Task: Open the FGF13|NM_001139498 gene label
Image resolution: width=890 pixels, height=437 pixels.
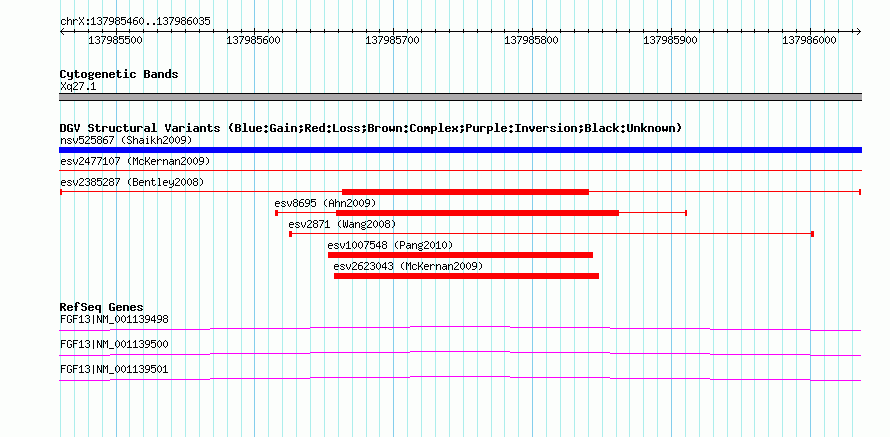Action: point(114,320)
